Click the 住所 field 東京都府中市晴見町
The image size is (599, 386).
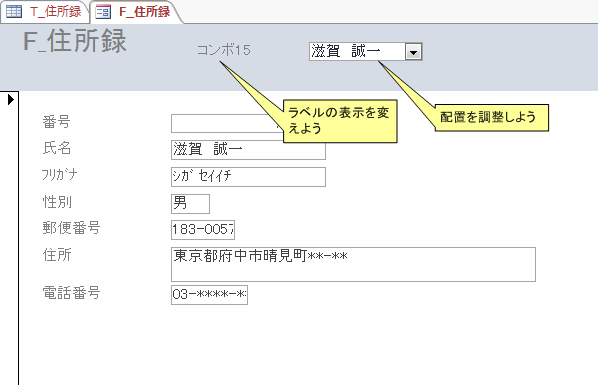coord(353,264)
